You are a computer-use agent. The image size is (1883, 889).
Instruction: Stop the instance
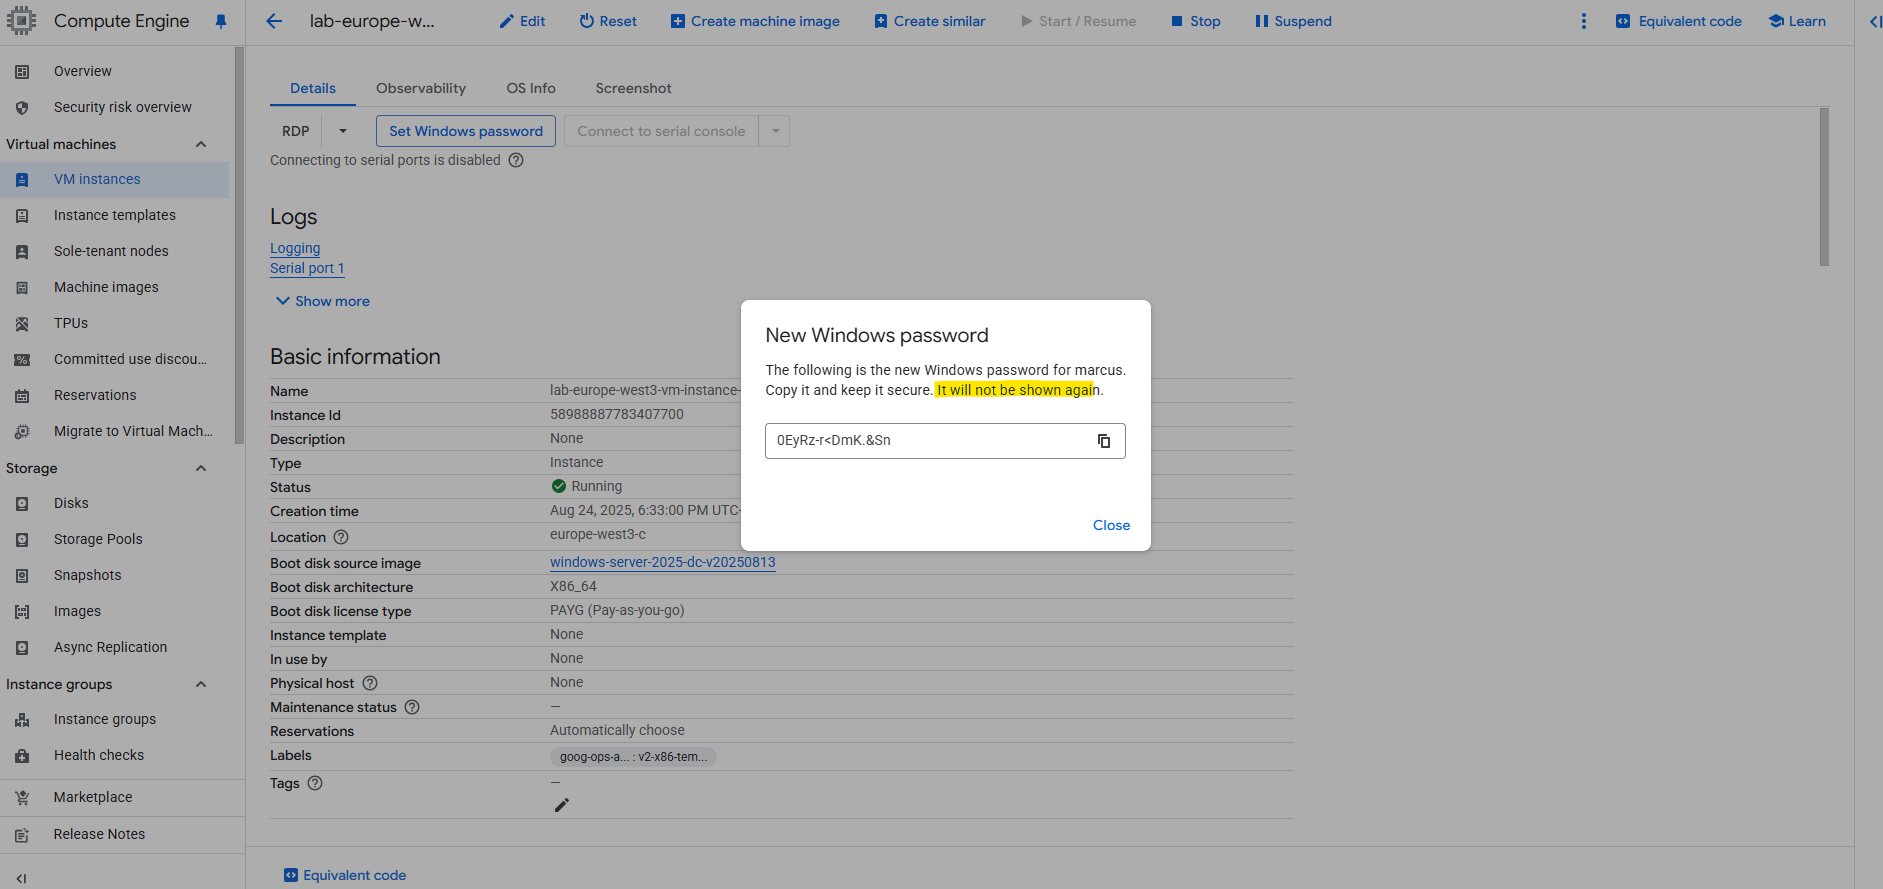click(x=1195, y=21)
